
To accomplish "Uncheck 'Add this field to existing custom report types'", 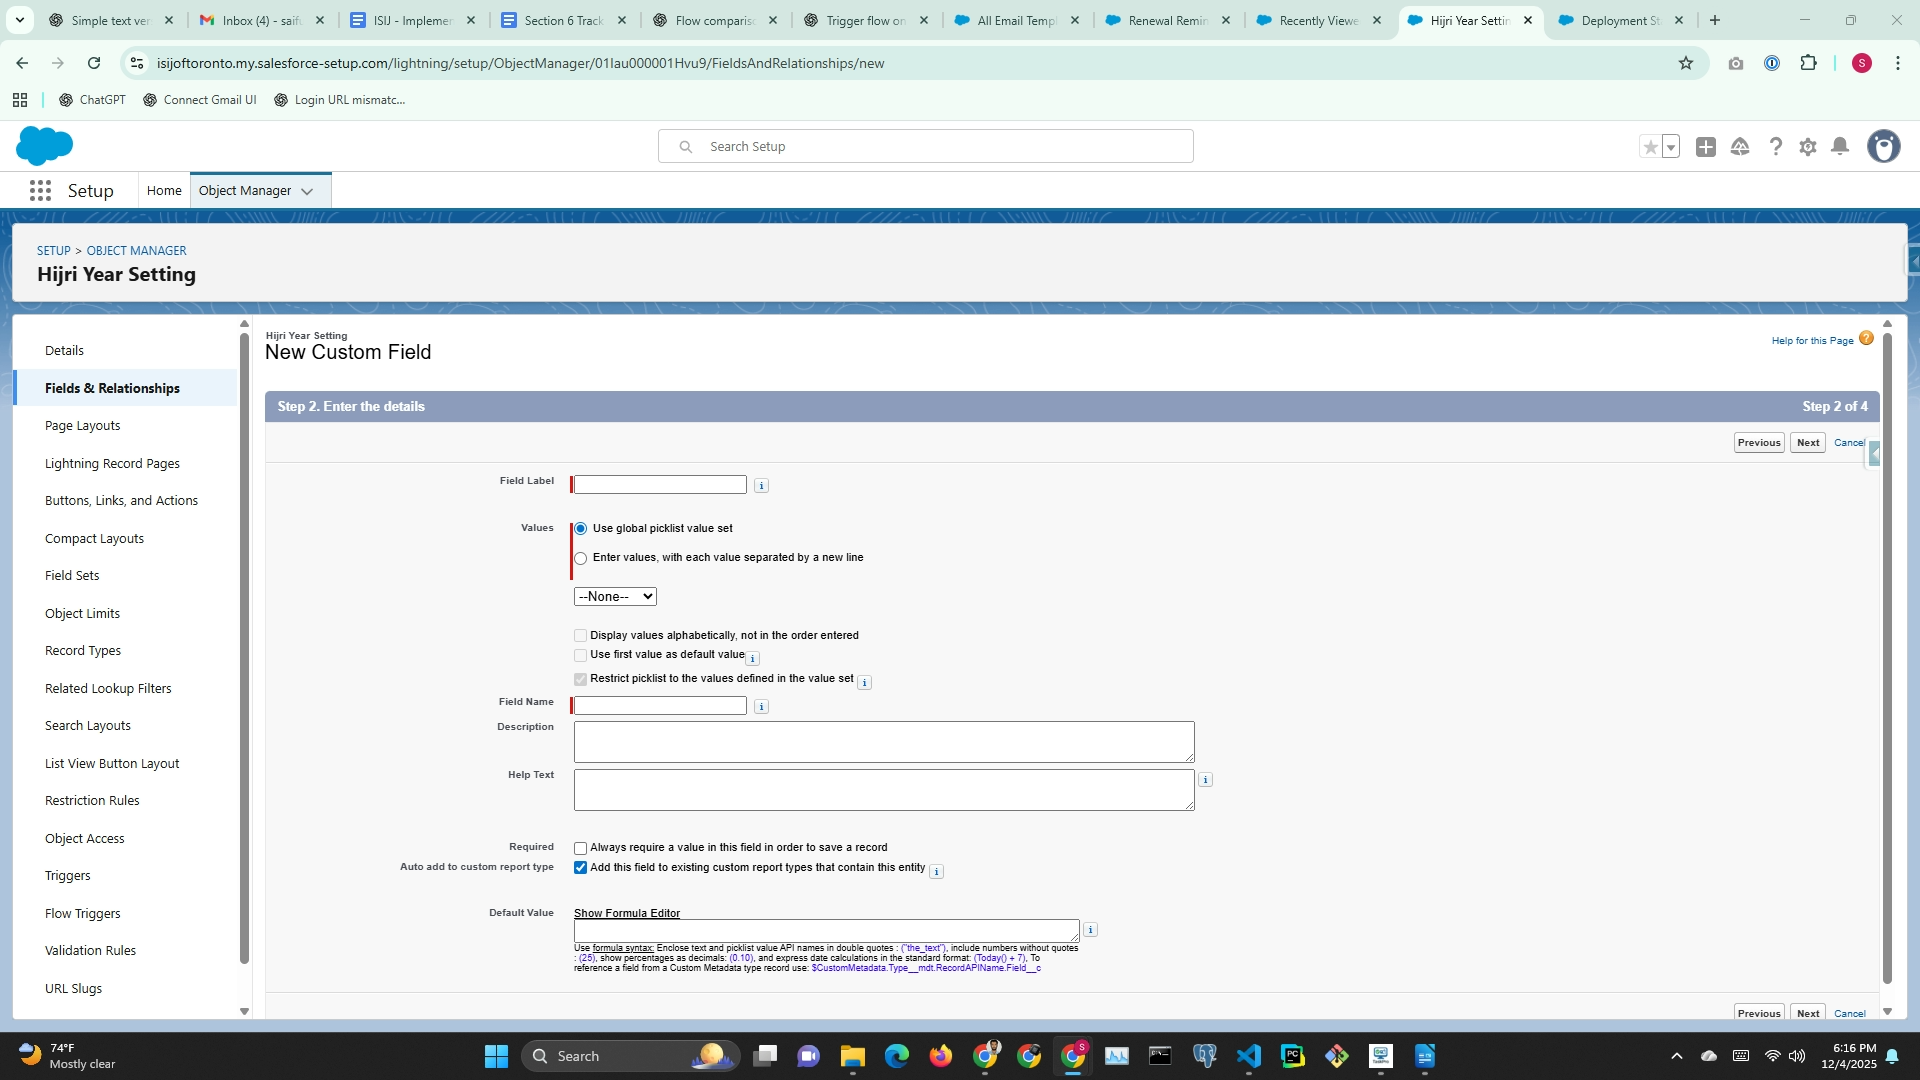I will tap(581, 868).
